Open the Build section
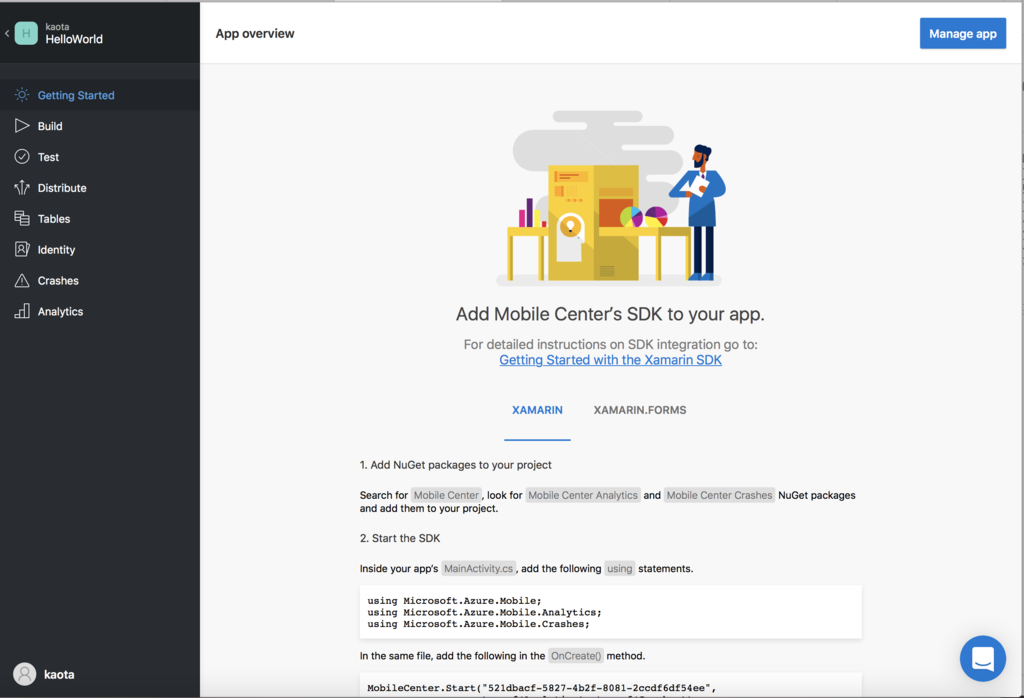Image resolution: width=1024 pixels, height=698 pixels. click(x=100, y=126)
